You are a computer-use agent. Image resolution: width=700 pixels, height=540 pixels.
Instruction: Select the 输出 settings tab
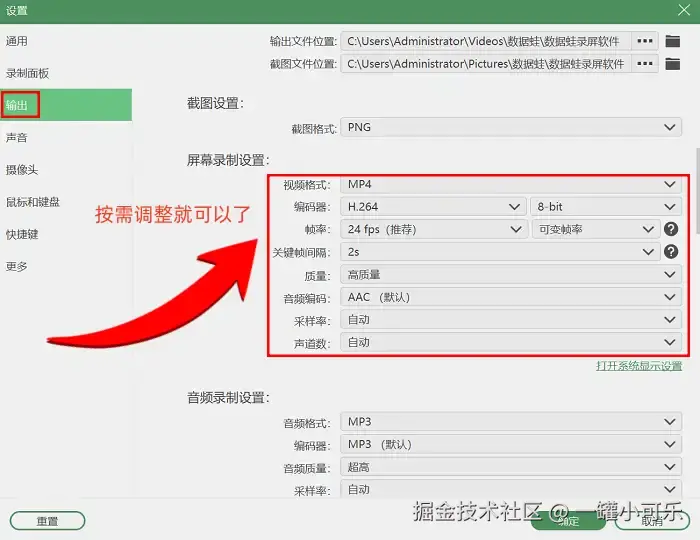click(66, 105)
